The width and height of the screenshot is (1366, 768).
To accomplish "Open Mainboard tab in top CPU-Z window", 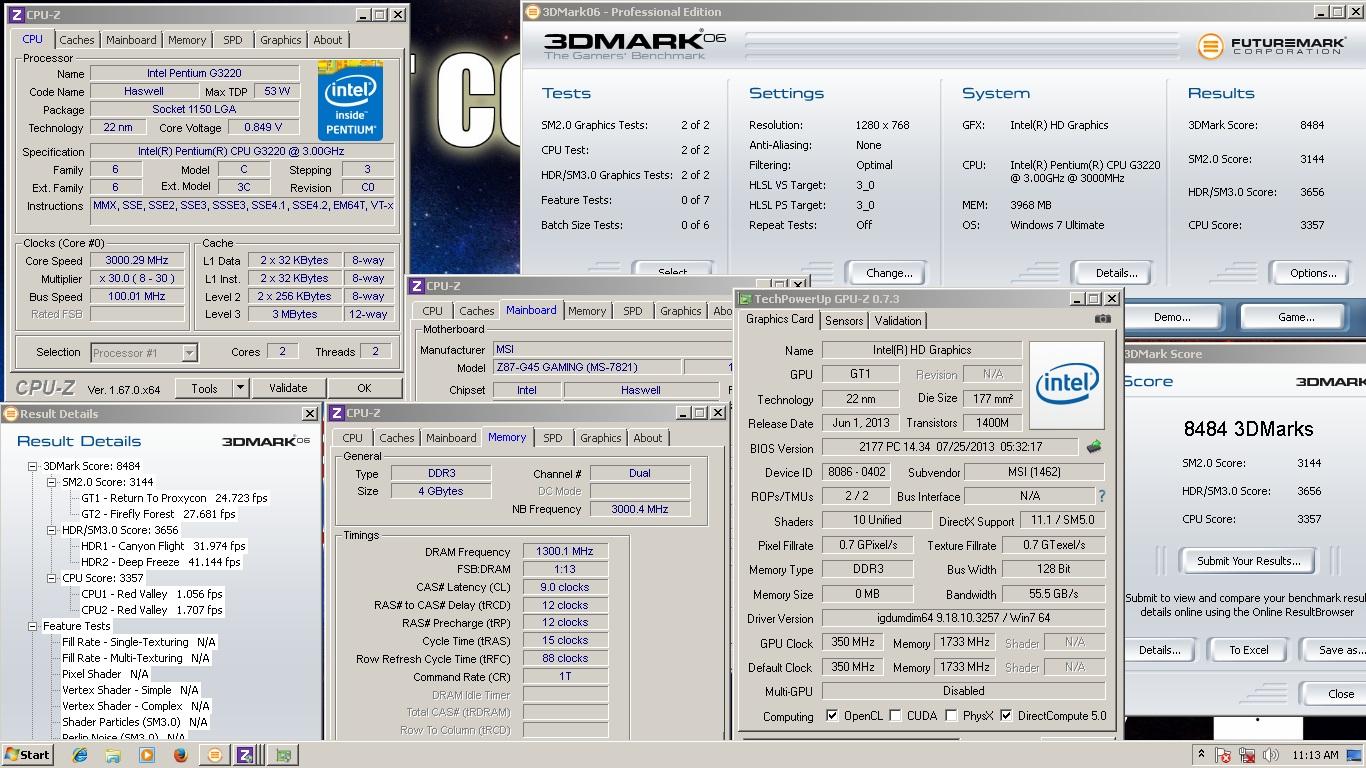I will tap(131, 40).
